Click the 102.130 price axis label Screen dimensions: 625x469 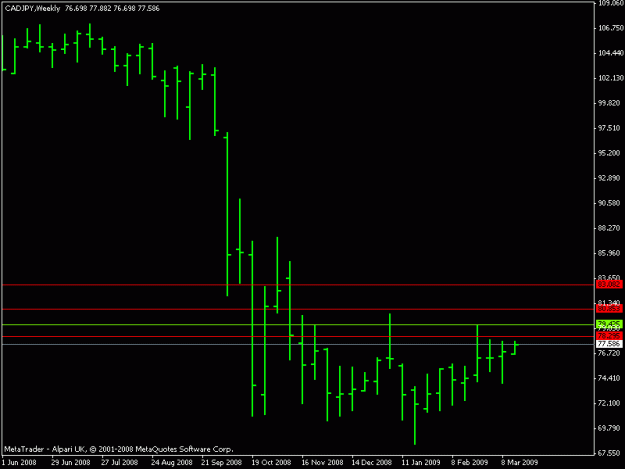pos(609,78)
